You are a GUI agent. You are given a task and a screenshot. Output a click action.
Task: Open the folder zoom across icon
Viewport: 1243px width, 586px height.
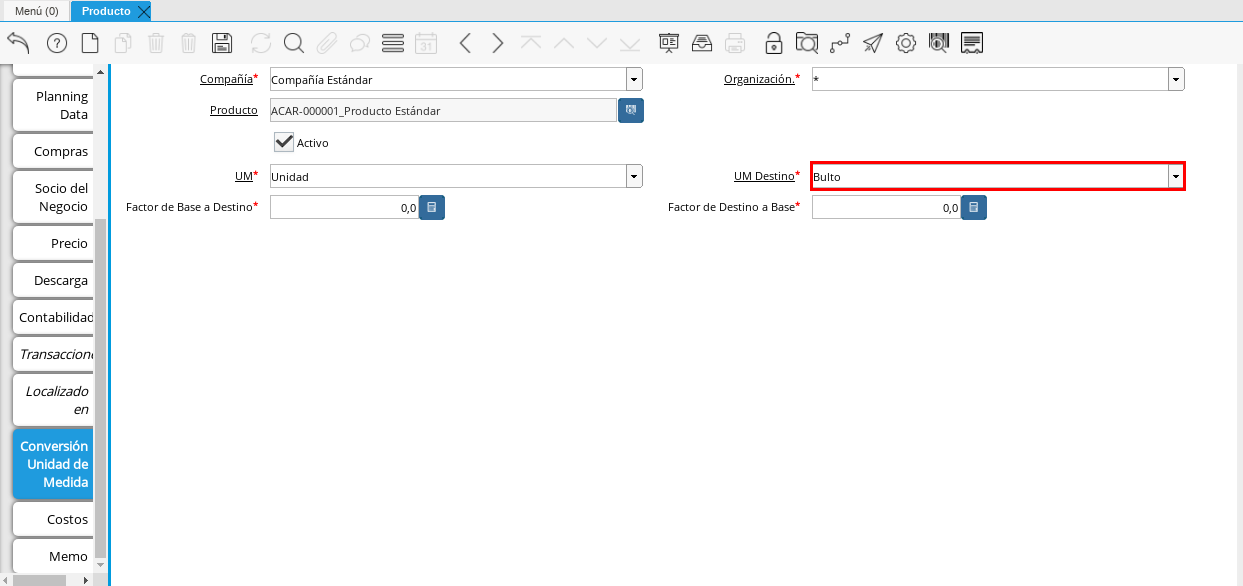pyautogui.click(x=807, y=43)
